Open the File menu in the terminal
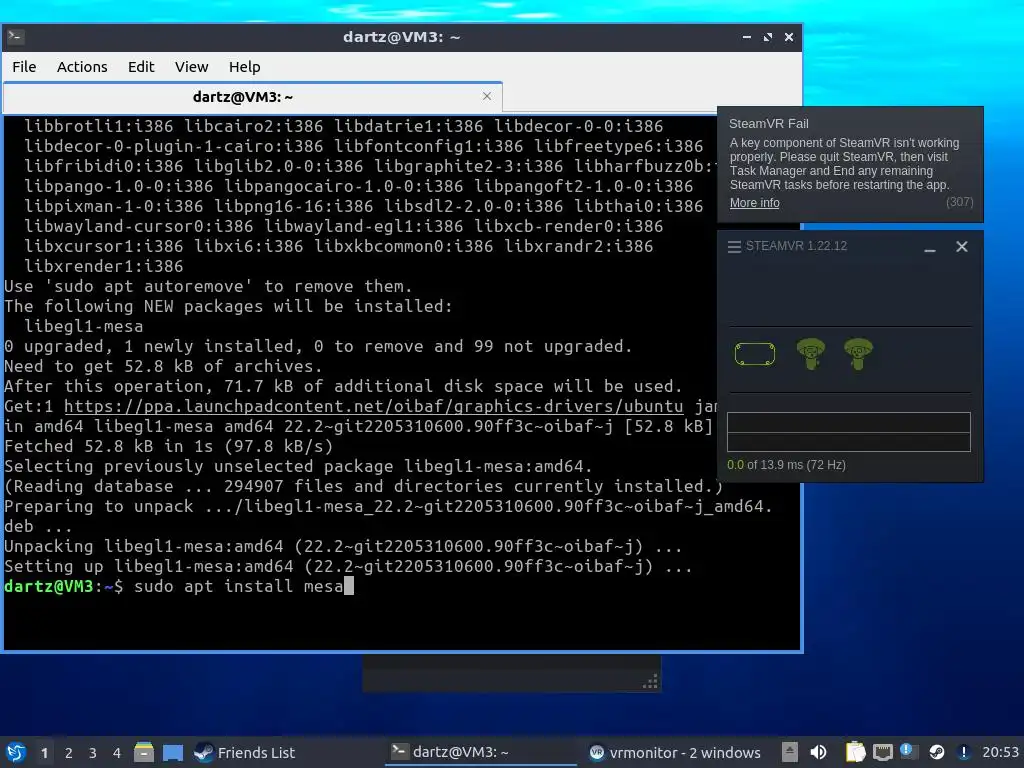The width and height of the screenshot is (1024, 768). coord(24,67)
